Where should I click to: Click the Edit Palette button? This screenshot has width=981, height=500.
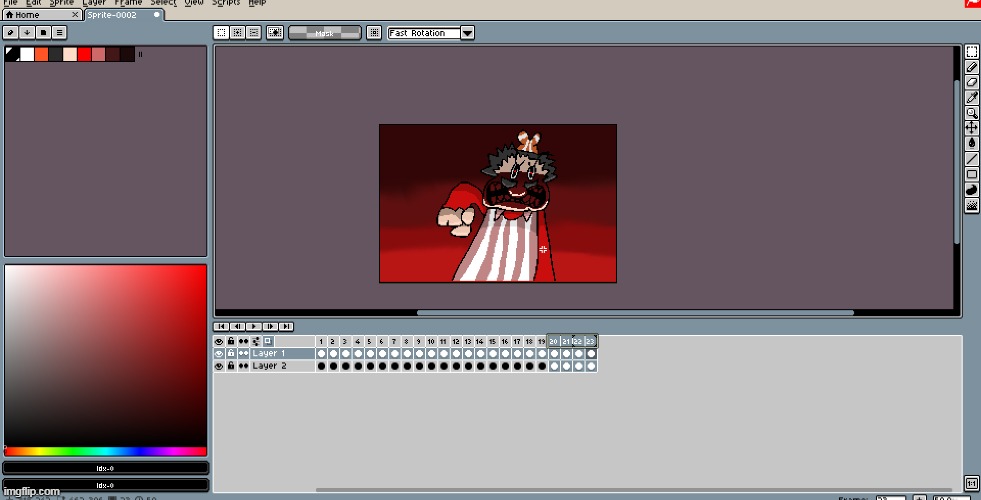point(11,33)
